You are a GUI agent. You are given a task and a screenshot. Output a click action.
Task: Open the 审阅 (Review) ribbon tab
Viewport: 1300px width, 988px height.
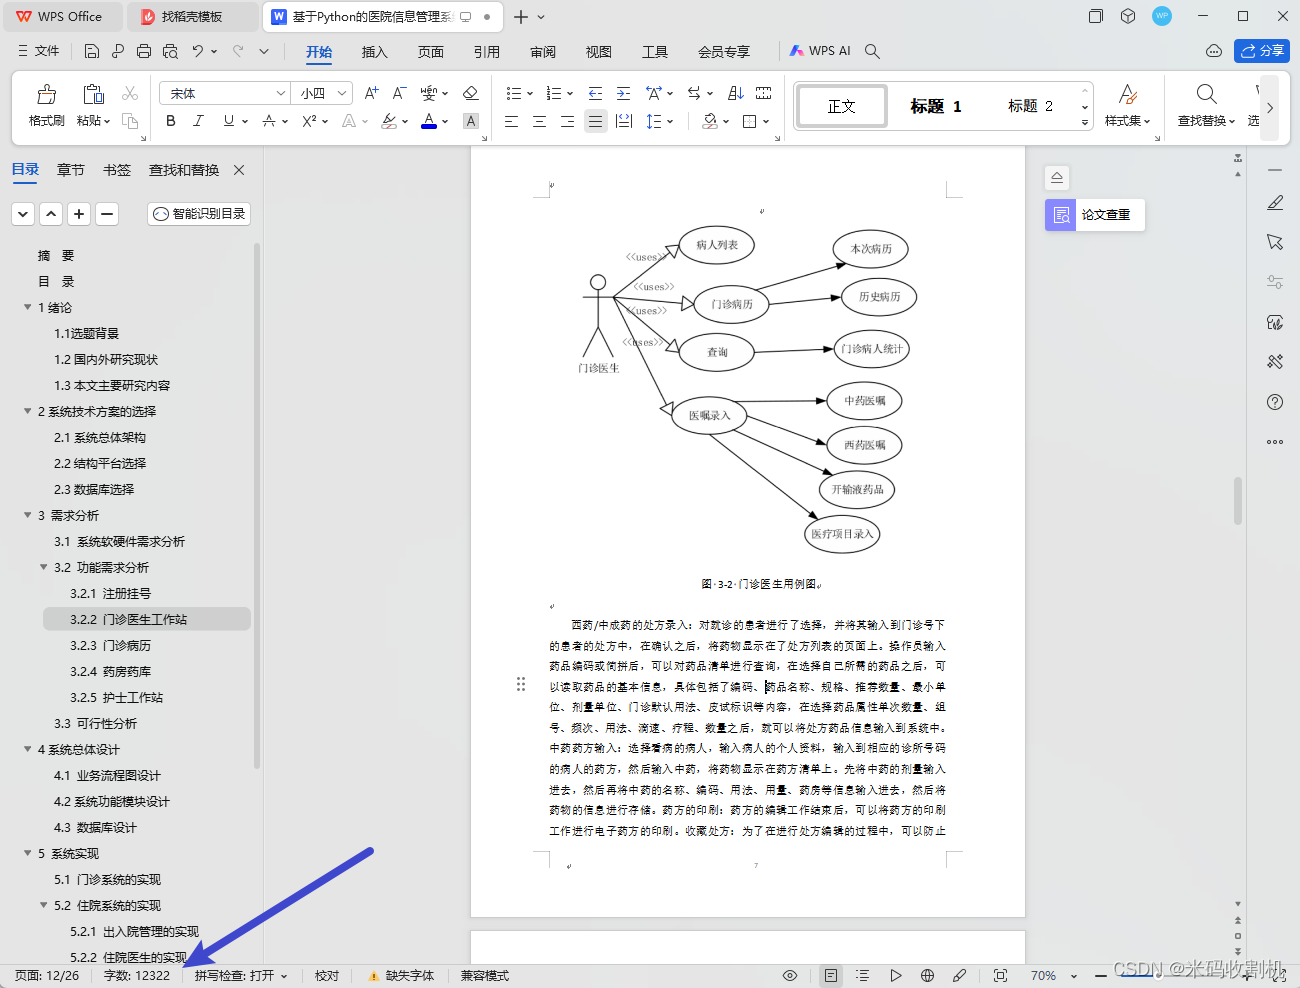[543, 52]
